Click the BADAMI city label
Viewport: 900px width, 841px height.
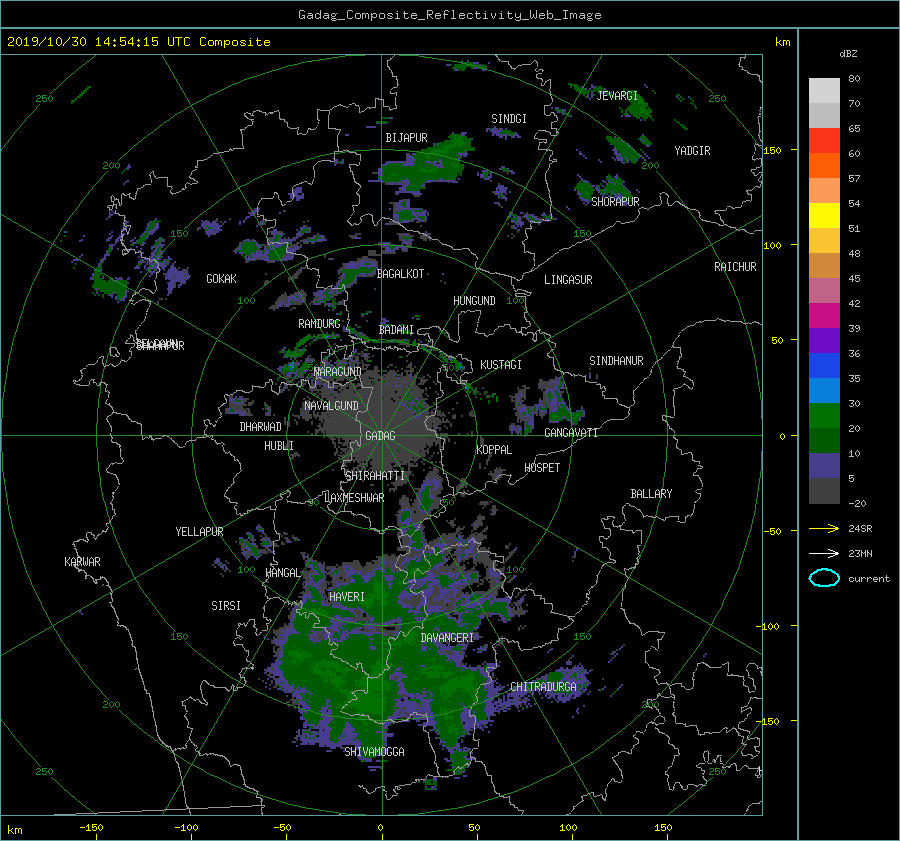click(x=396, y=330)
